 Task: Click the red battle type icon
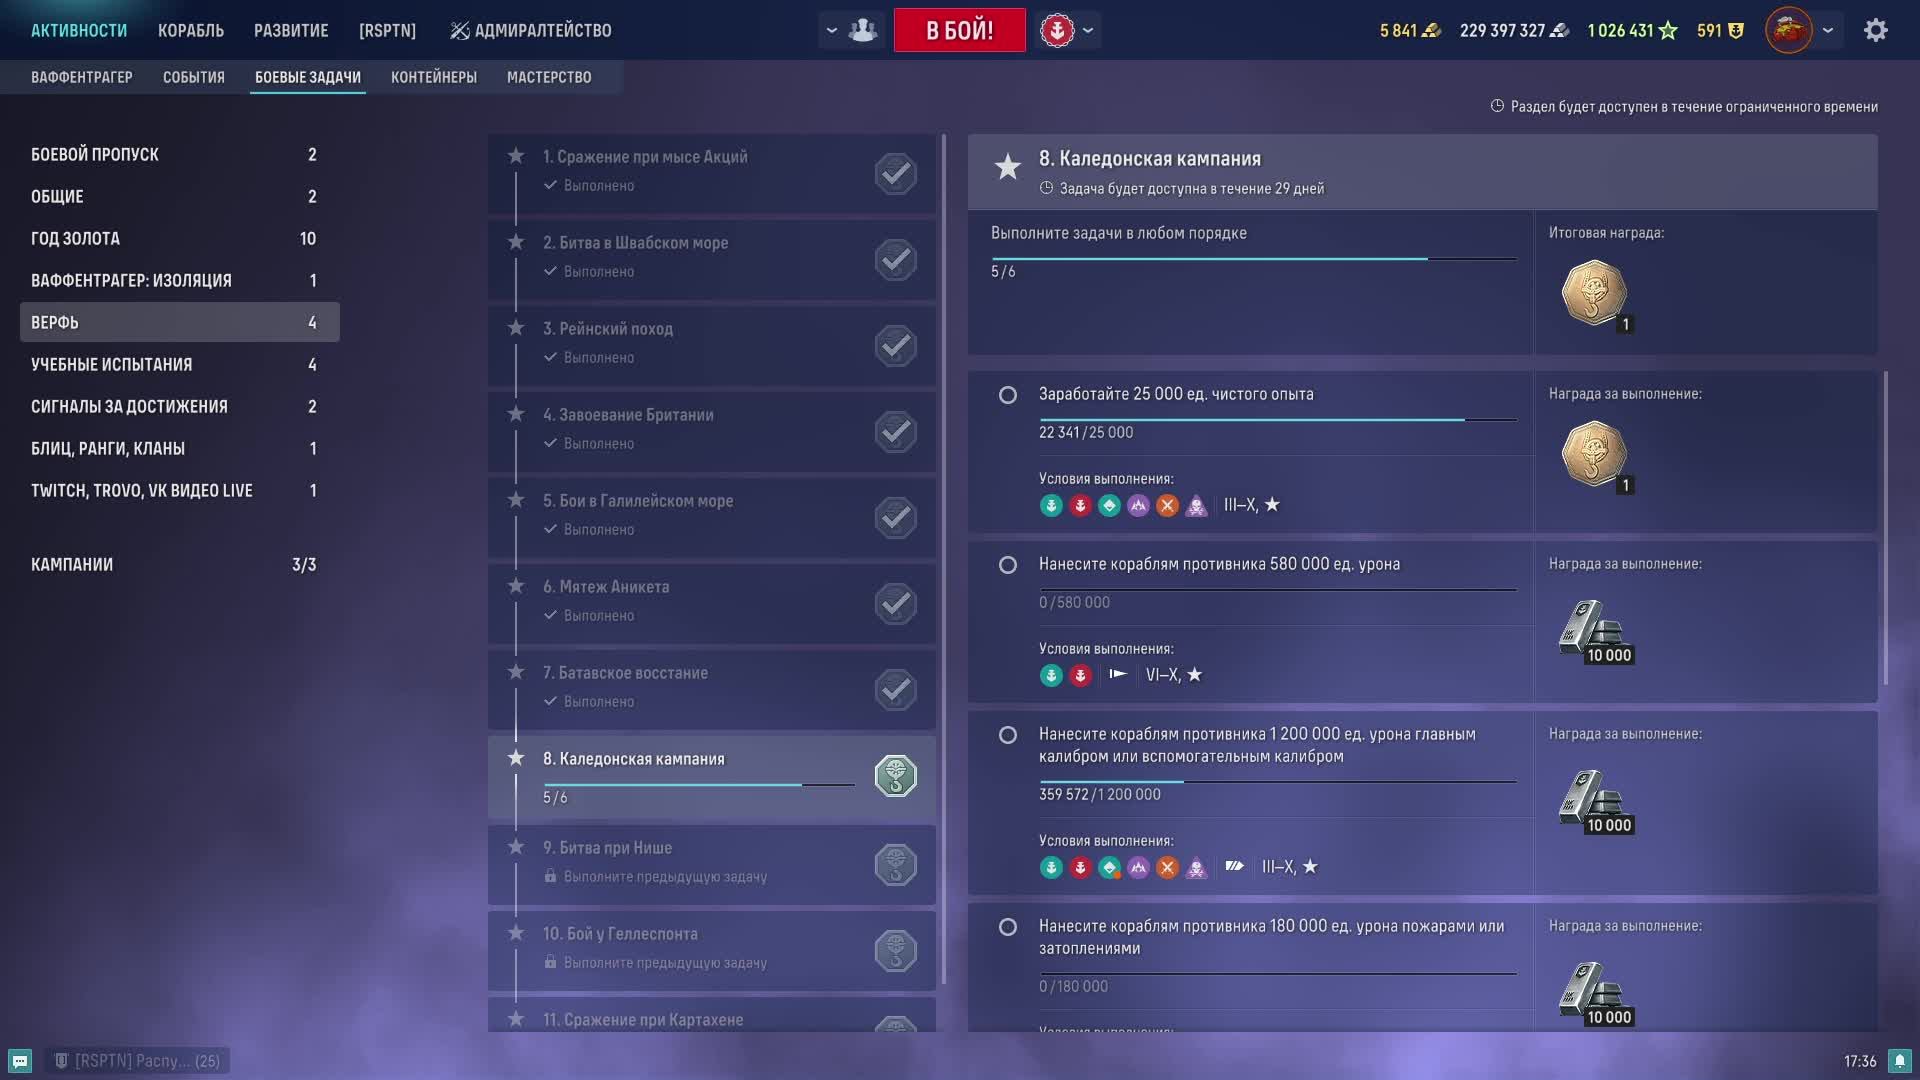[1057, 30]
